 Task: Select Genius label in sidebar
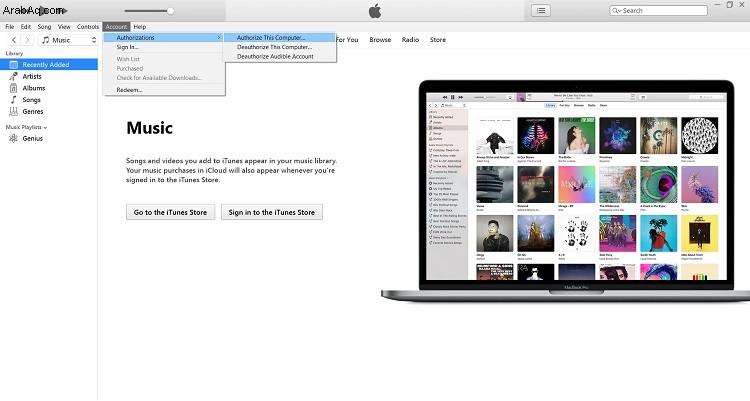(33, 138)
